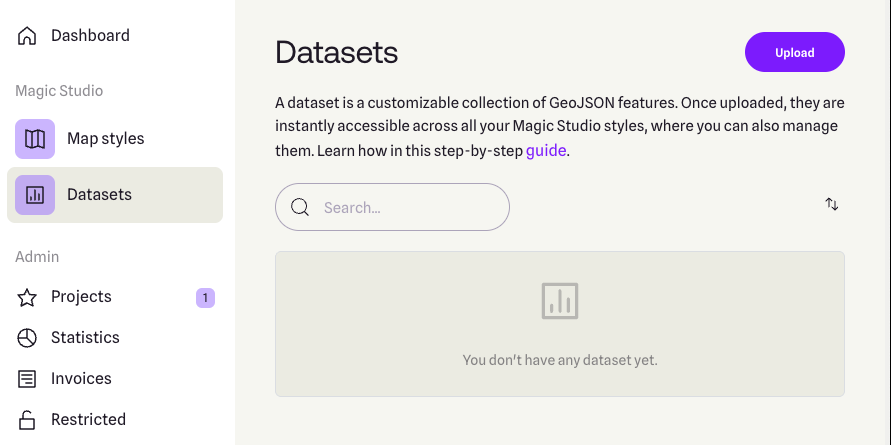Screen dimensions: 891x445
Task: Click the Map styles map icon
Action: pos(35,139)
